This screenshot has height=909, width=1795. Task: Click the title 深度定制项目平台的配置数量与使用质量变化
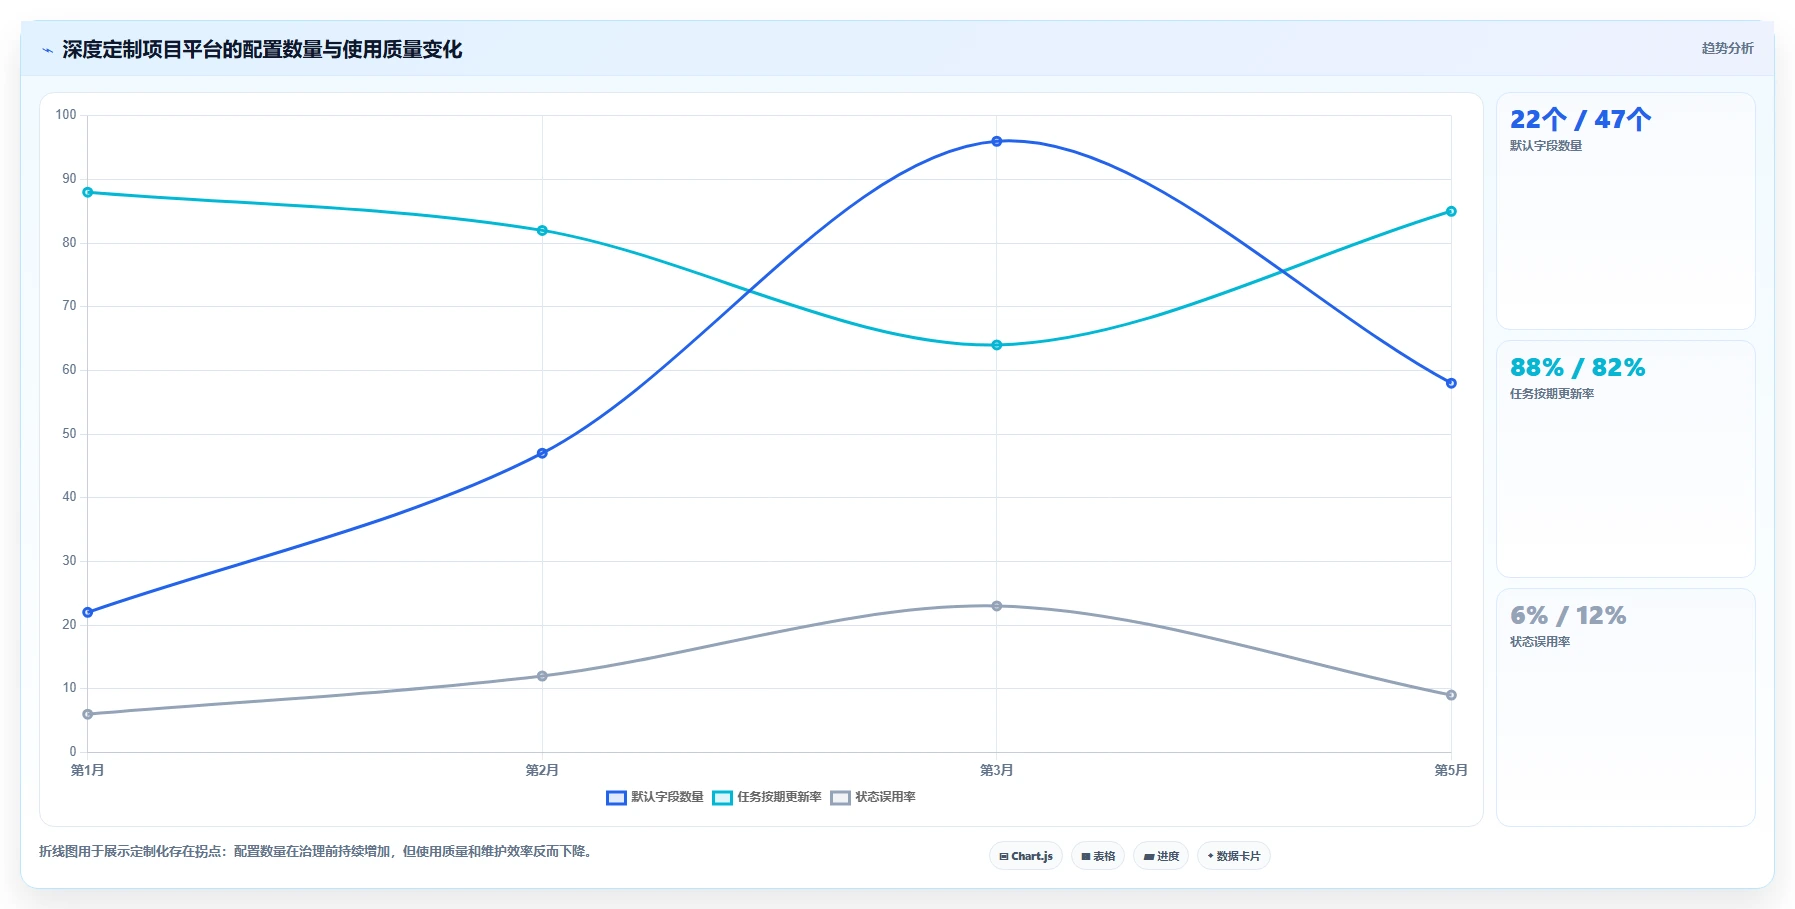click(262, 50)
